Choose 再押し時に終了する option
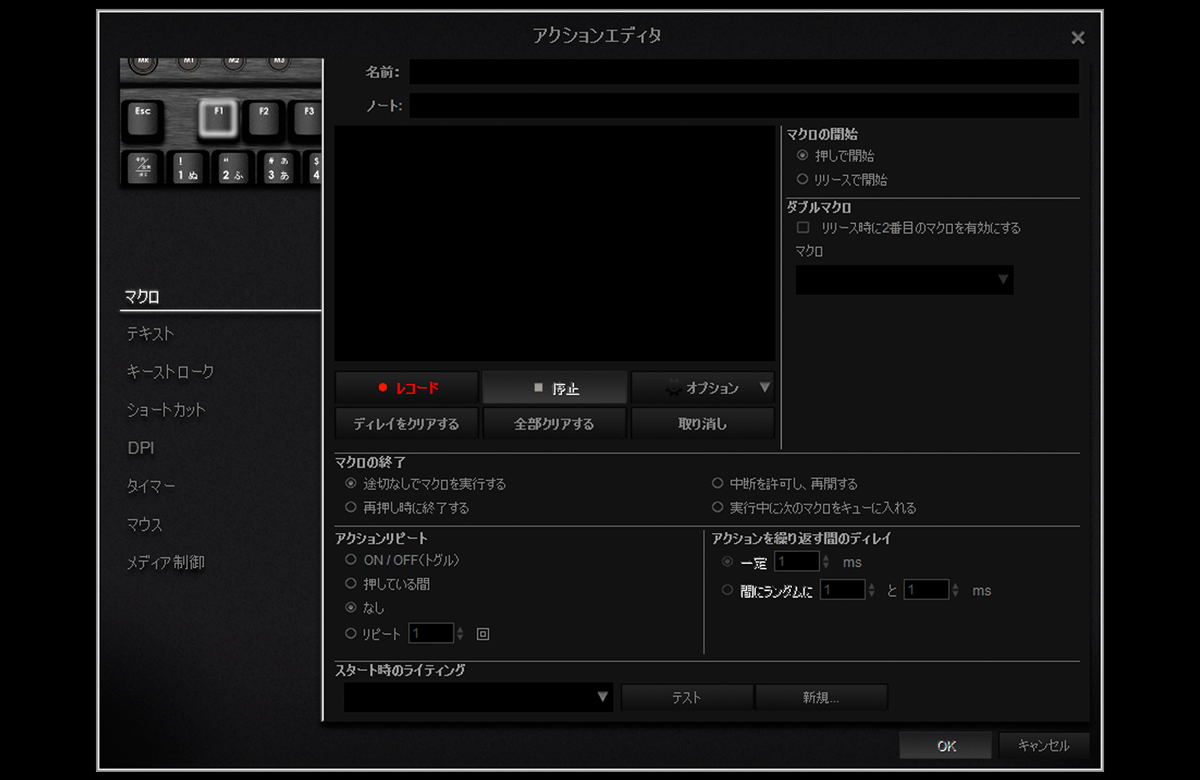The image size is (1200, 780). [x=351, y=508]
